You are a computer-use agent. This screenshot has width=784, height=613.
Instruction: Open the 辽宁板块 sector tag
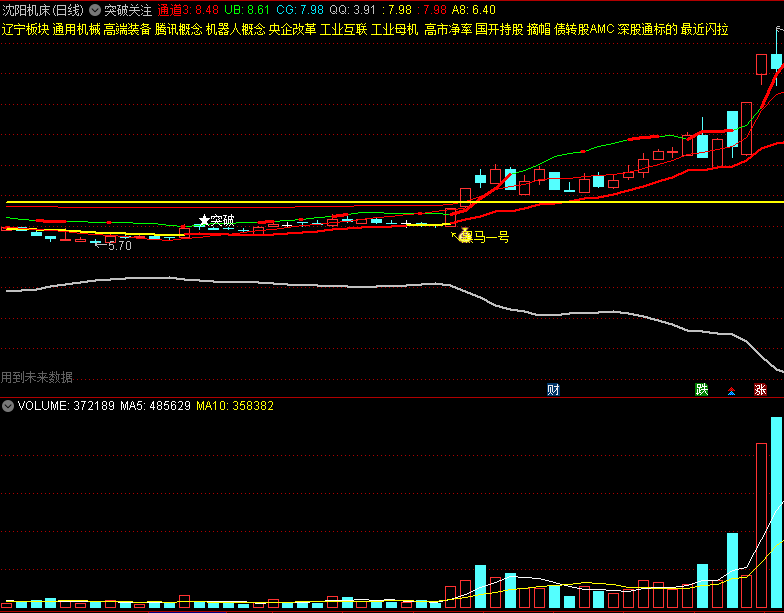coord(26,30)
